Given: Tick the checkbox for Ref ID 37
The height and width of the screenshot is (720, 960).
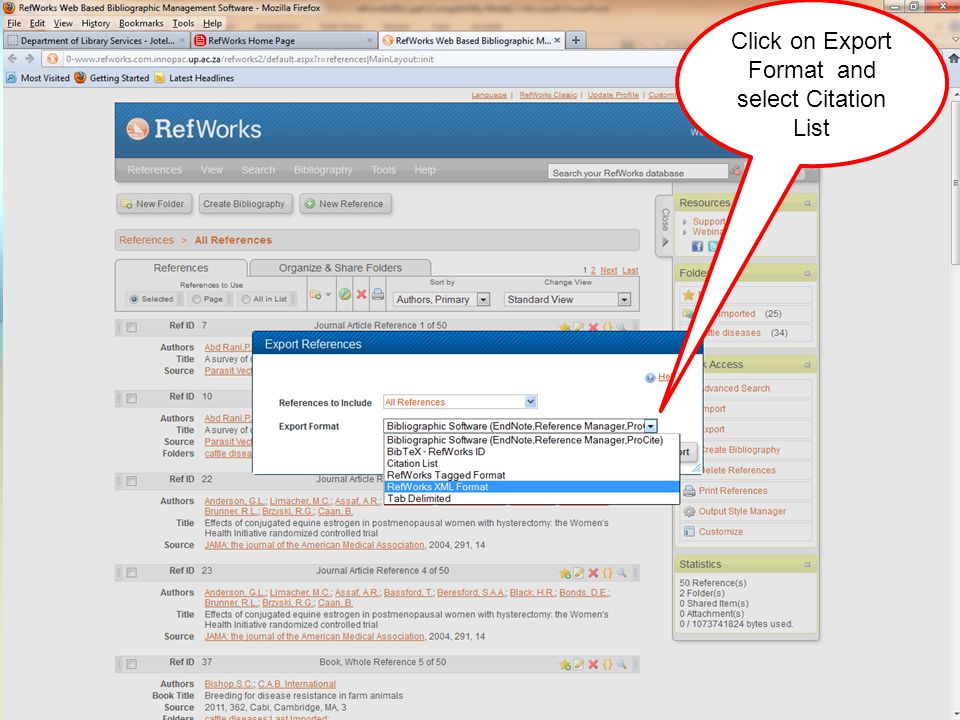Looking at the screenshot, I should click(x=132, y=664).
